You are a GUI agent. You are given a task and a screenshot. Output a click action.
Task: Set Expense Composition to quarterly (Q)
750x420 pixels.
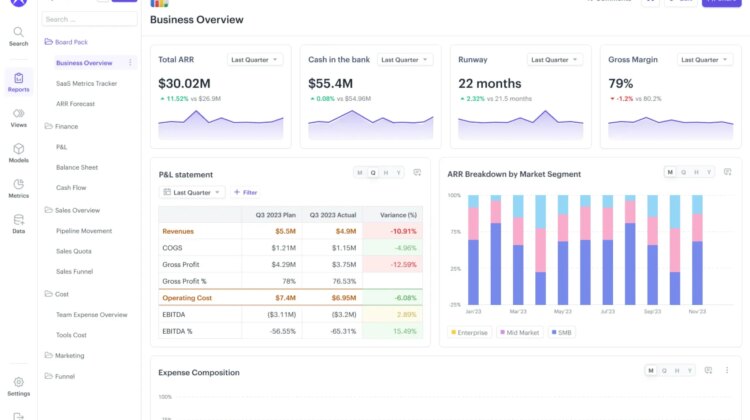coord(664,371)
